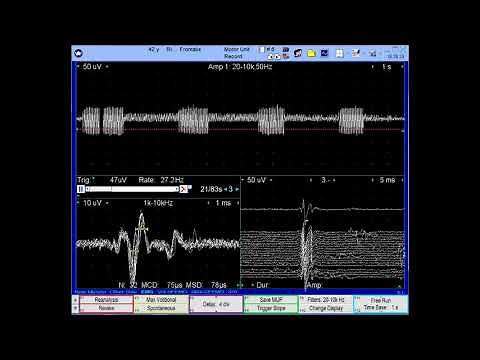Decrease the 1 s sweep time base
Viewport: 480px width, 360px height.
coord(373,67)
